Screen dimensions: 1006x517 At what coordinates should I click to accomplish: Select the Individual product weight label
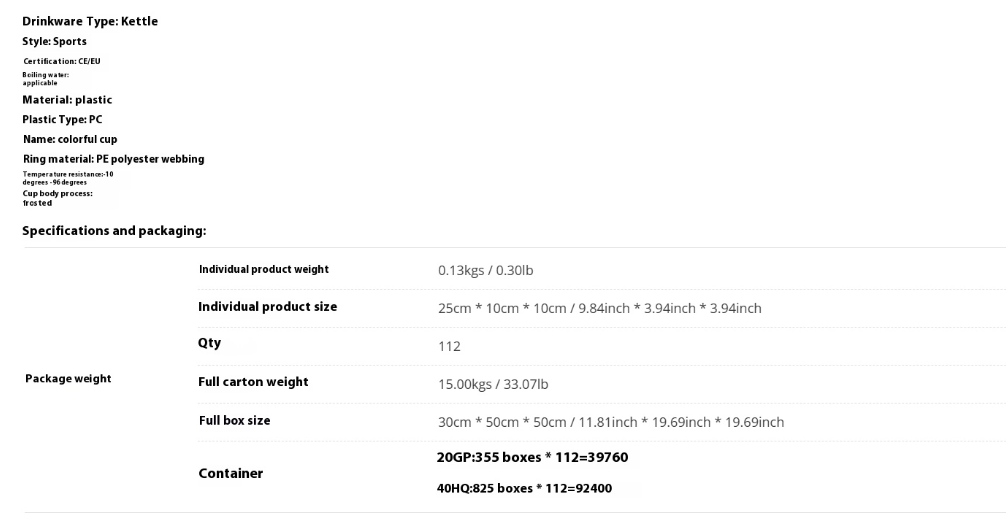click(x=264, y=269)
